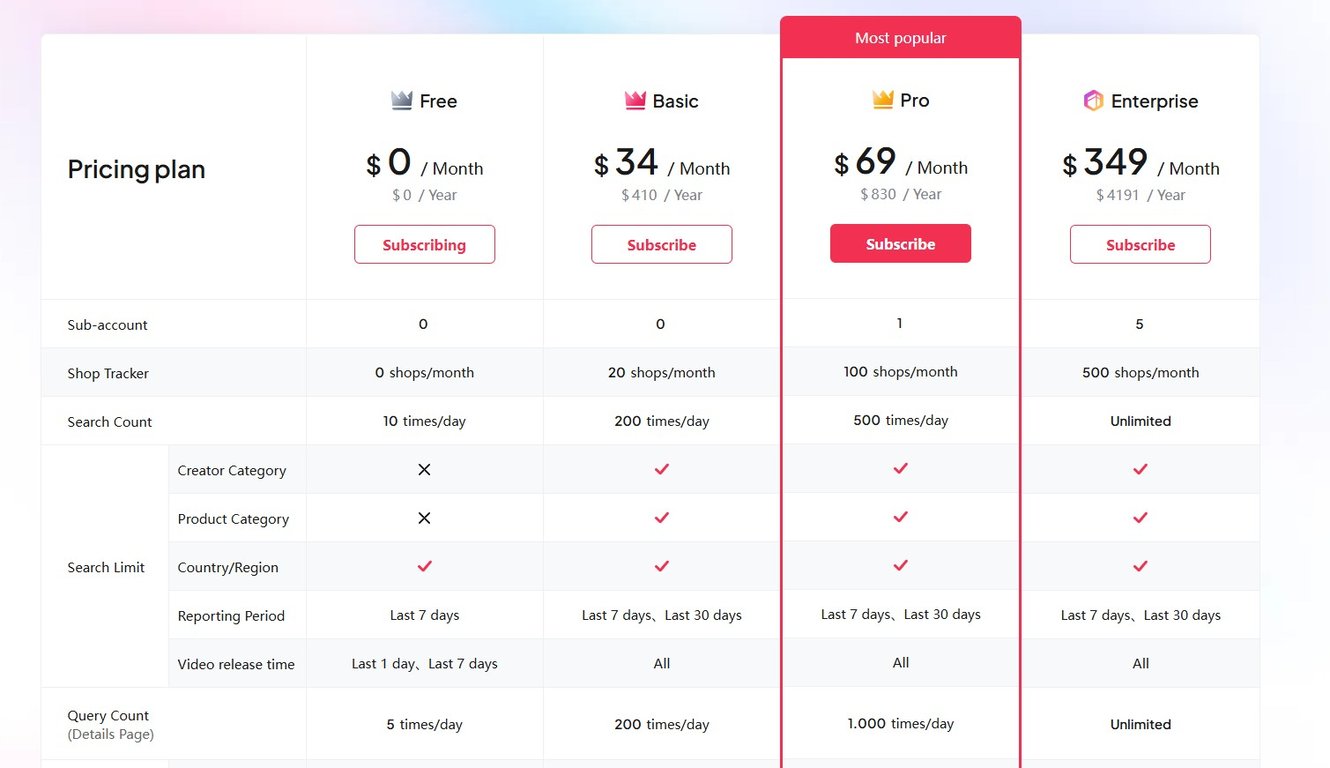Click the gold crown Pro plan icon
The image size is (1330, 768).
(883, 99)
